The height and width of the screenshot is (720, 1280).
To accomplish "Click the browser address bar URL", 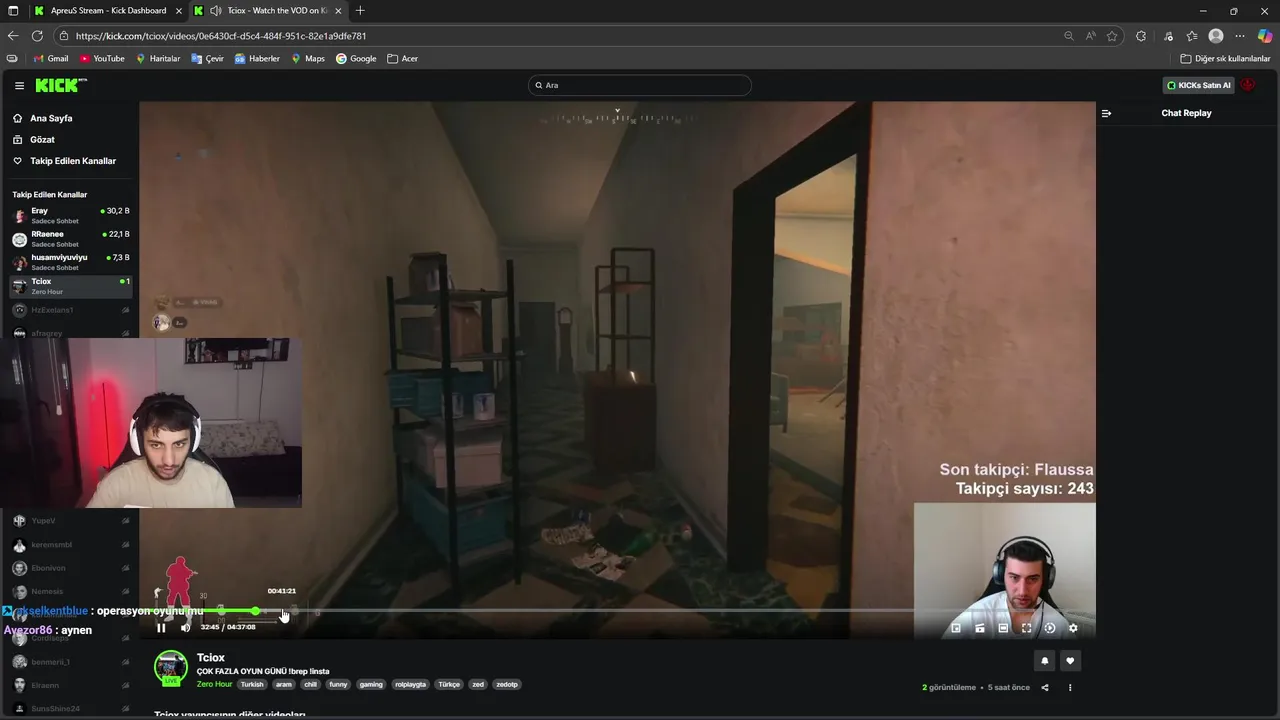I will tap(221, 36).
